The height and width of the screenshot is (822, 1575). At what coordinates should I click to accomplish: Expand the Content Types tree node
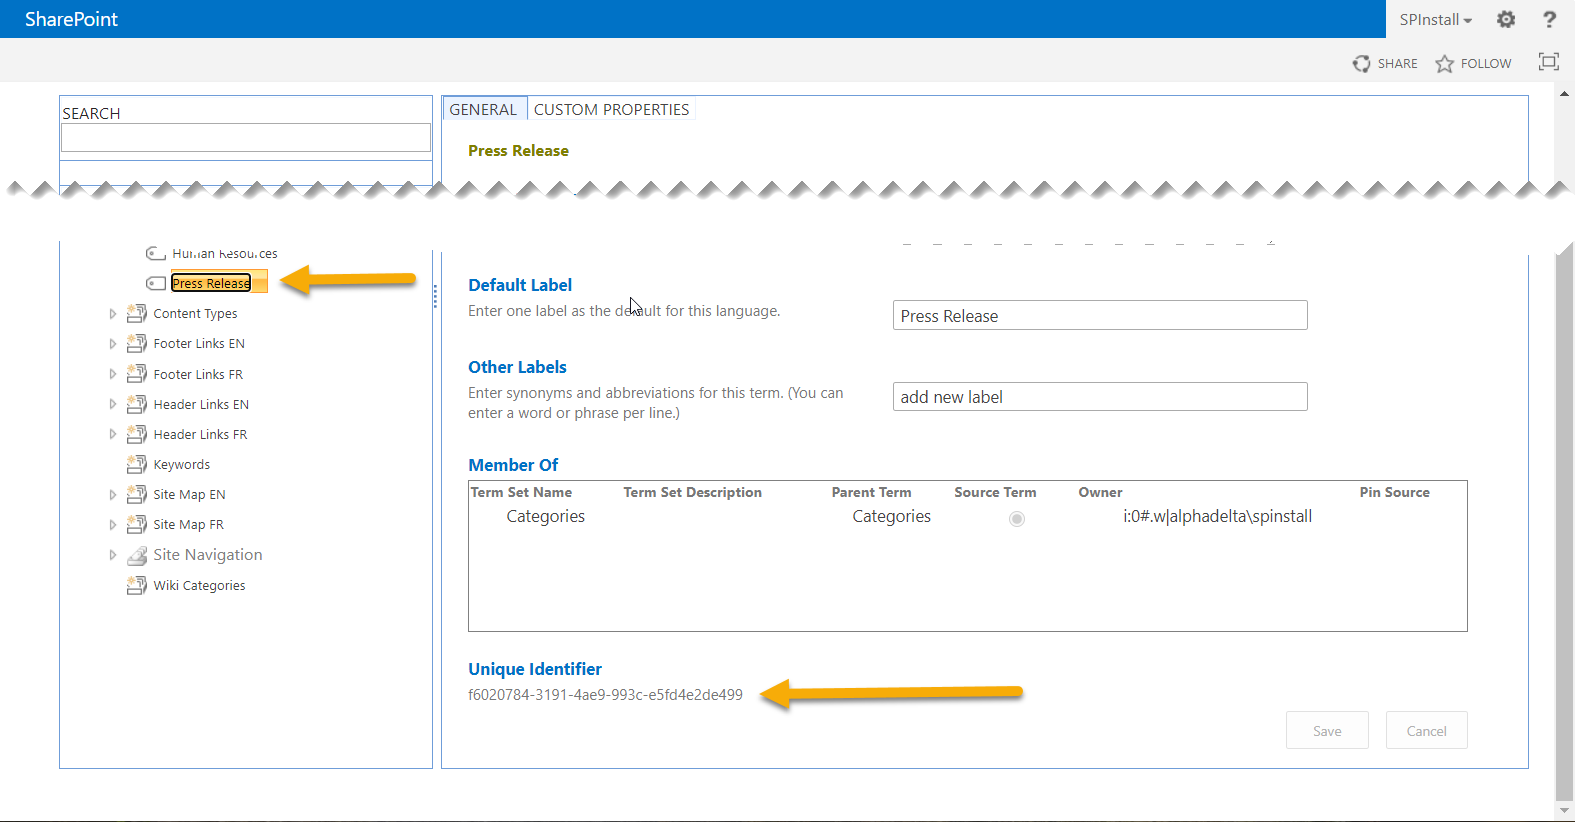(x=113, y=314)
